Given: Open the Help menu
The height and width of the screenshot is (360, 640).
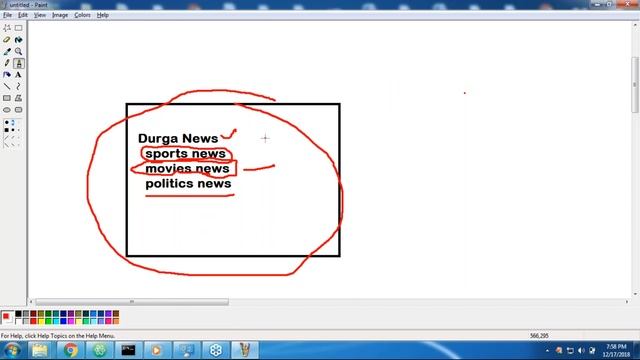Looking at the screenshot, I should coord(102,15).
